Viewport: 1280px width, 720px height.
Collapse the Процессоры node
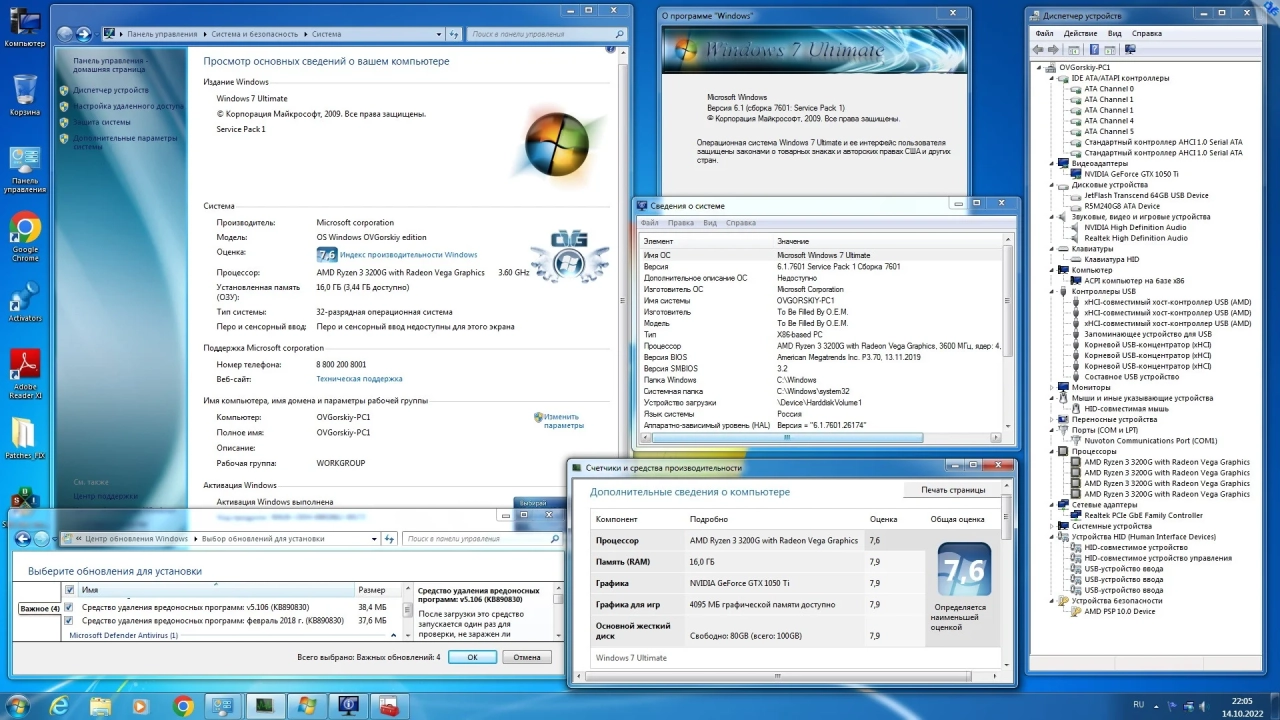pyautogui.click(x=1052, y=451)
